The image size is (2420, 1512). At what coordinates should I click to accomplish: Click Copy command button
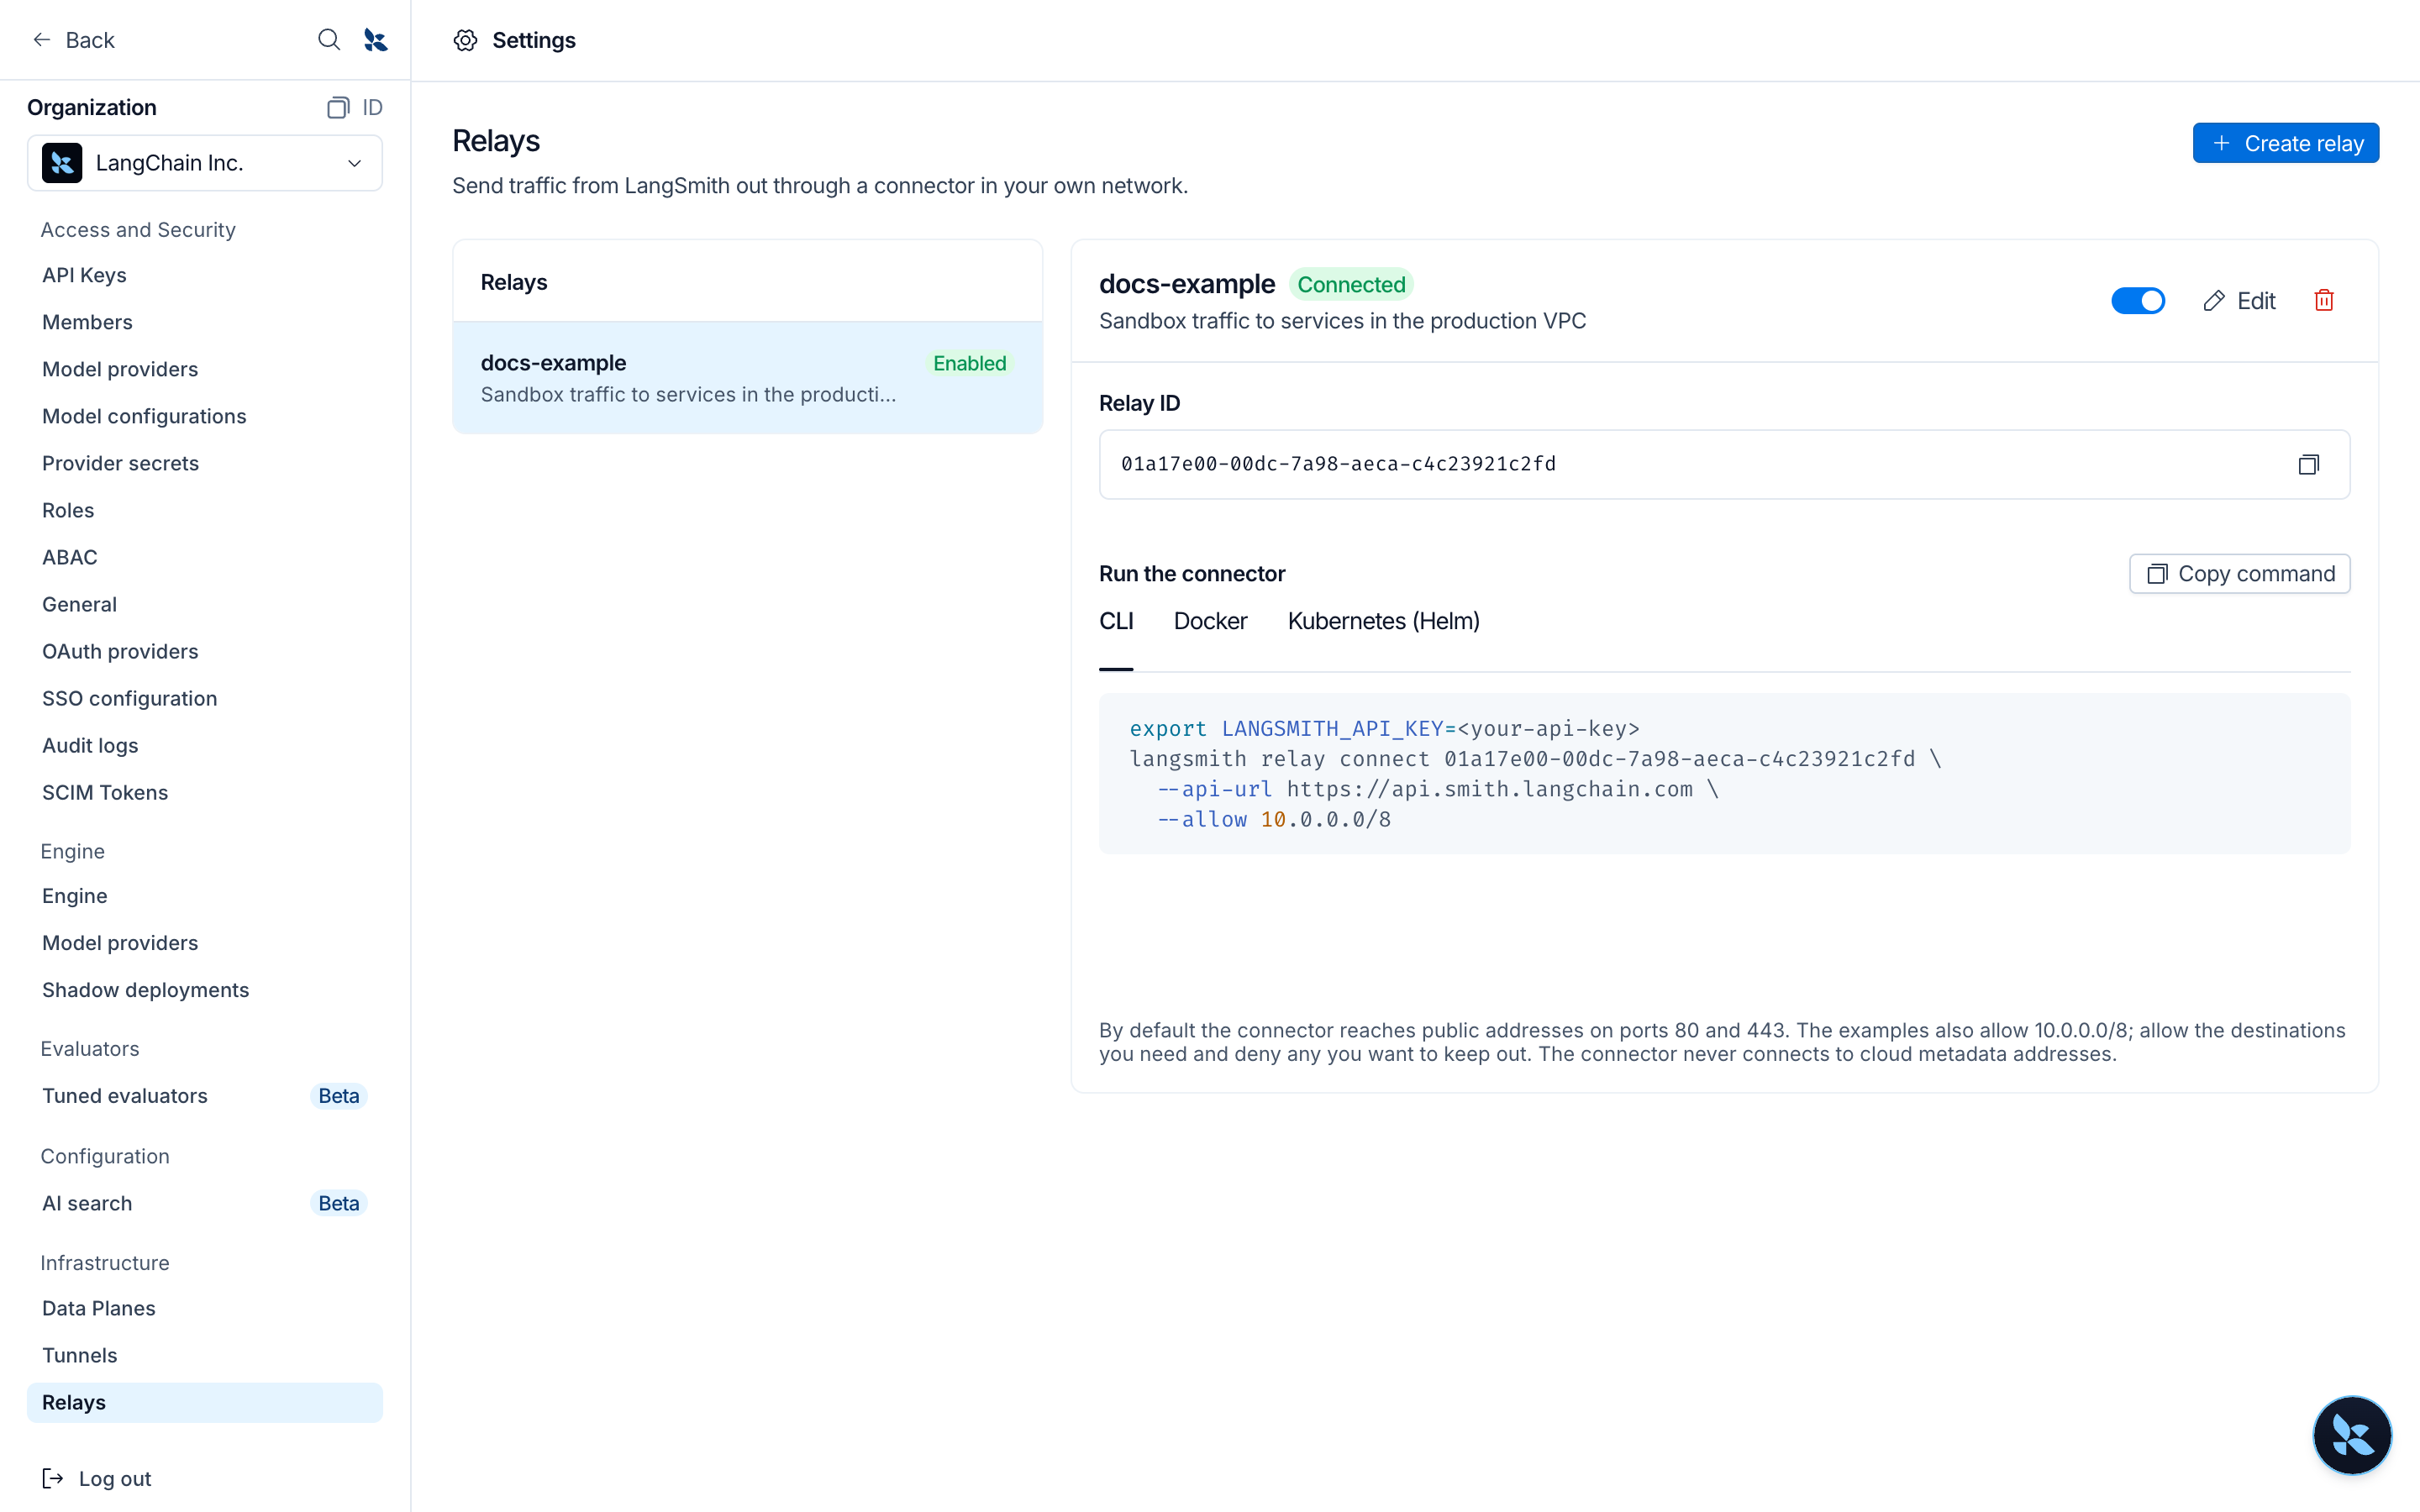(2239, 574)
